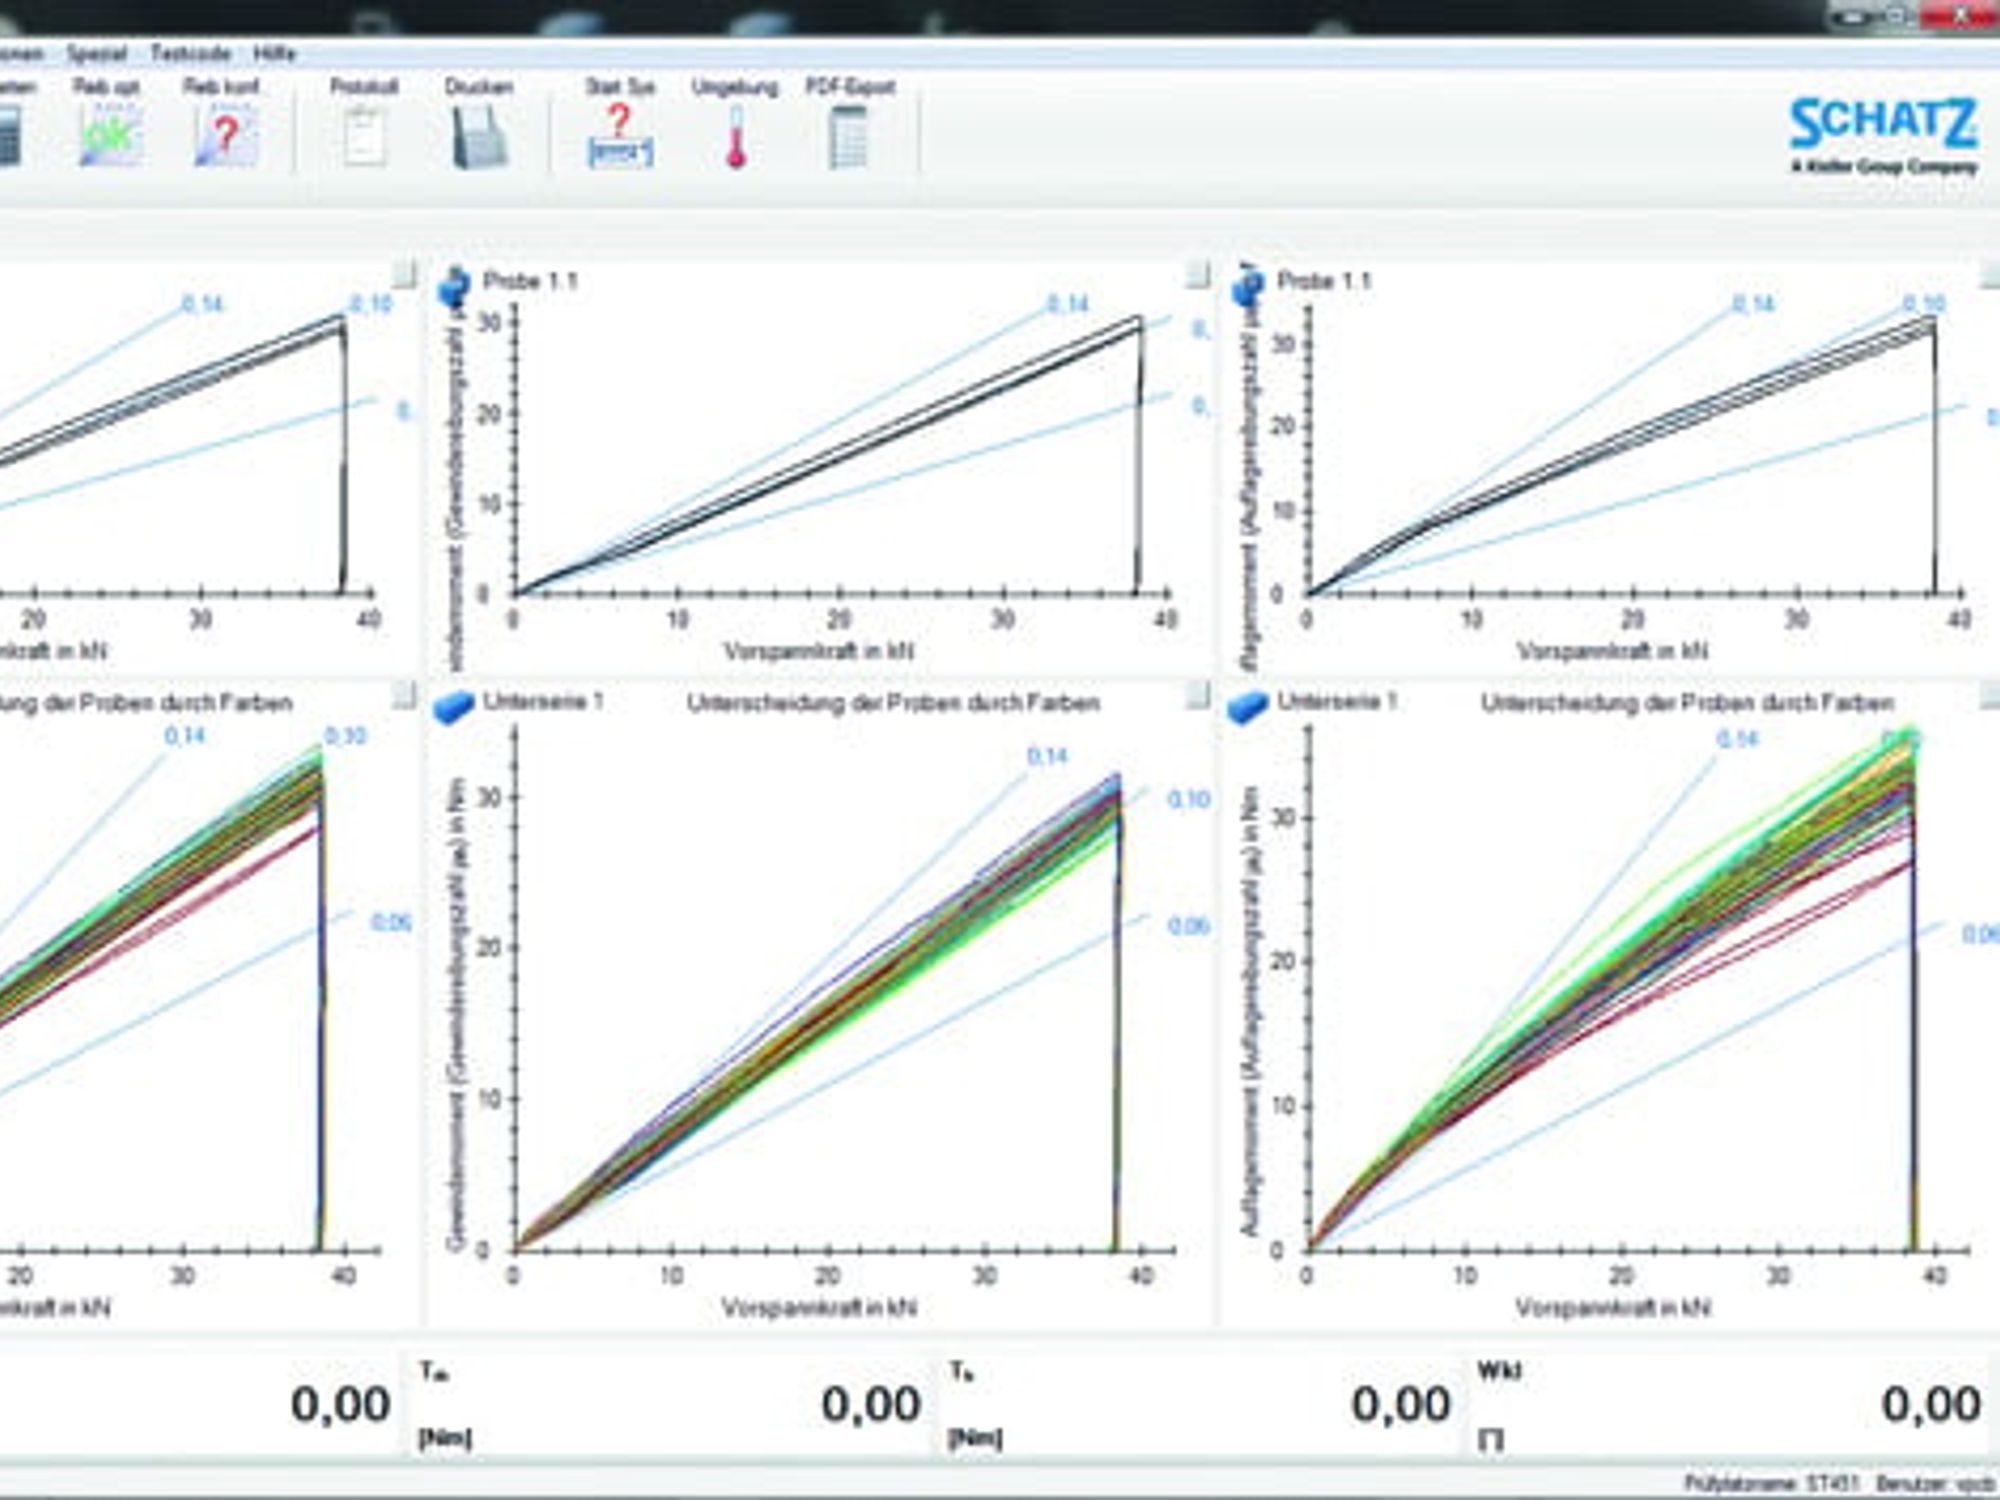Open the Spezial menu
This screenshot has height=1500, width=2000.
click(x=96, y=54)
